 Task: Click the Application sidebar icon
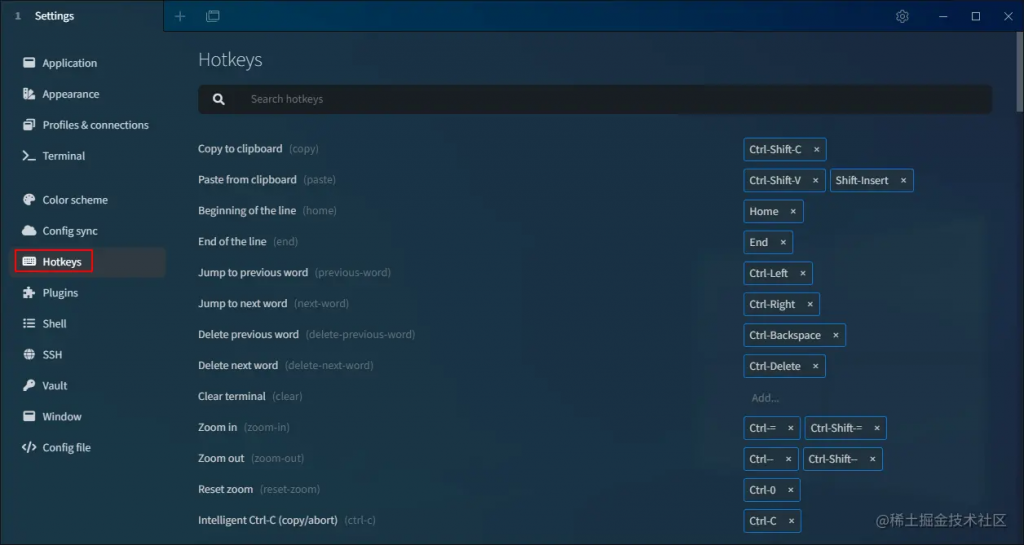coord(29,63)
